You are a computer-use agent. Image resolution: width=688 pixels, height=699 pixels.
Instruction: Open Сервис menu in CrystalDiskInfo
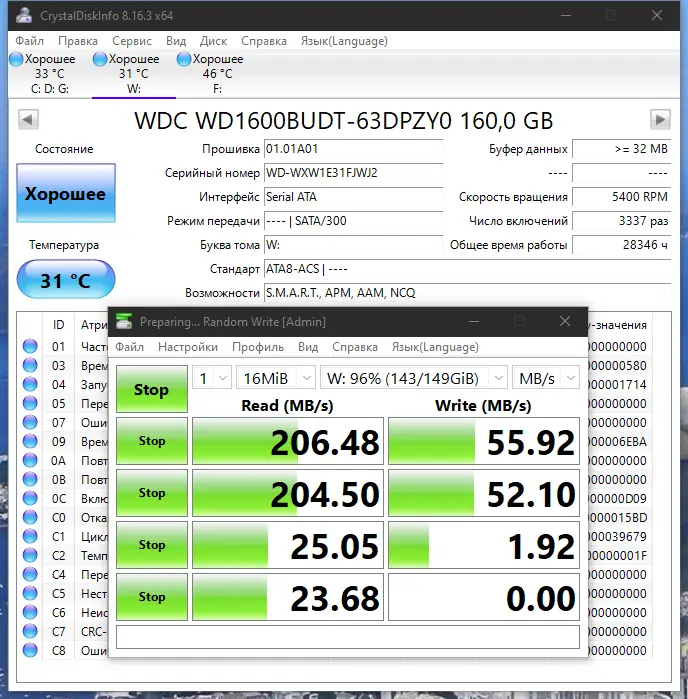coord(132,41)
